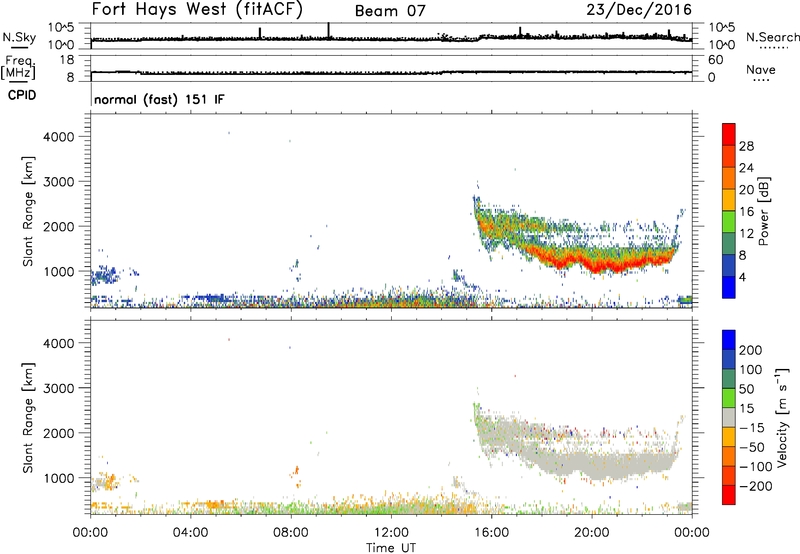Click the '-200' value on Velocity scale

click(756, 486)
